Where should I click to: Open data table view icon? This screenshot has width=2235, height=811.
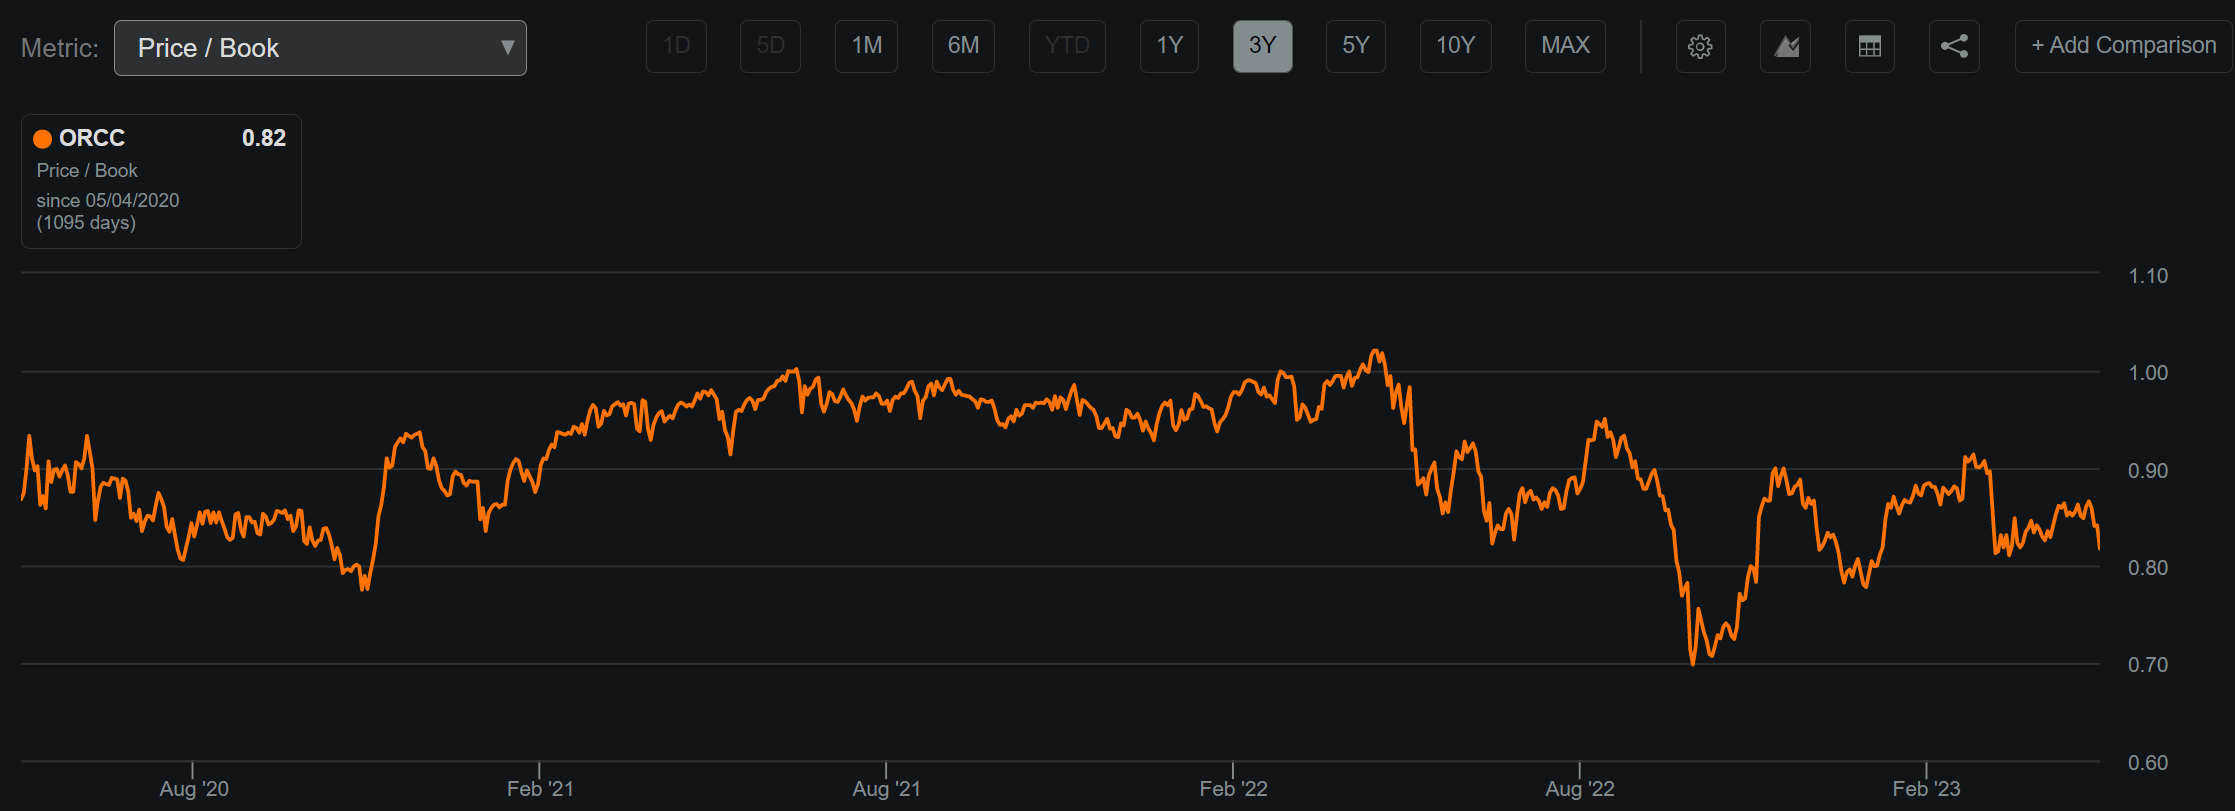pyautogui.click(x=1870, y=46)
